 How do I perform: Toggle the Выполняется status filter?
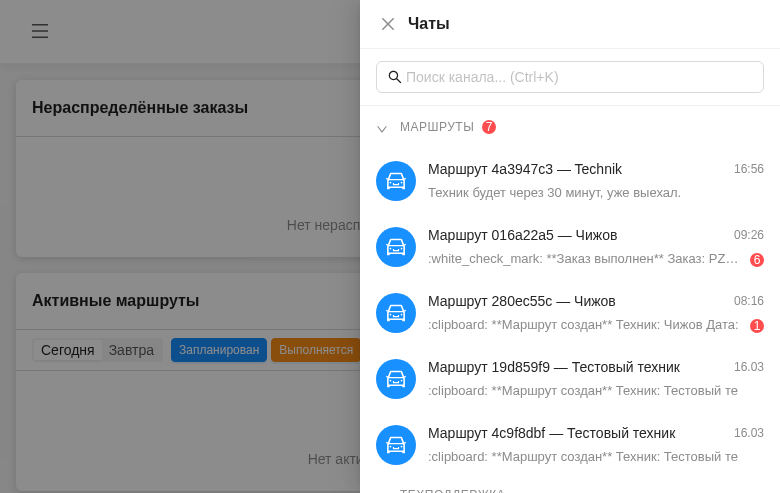pyautogui.click(x=315, y=350)
